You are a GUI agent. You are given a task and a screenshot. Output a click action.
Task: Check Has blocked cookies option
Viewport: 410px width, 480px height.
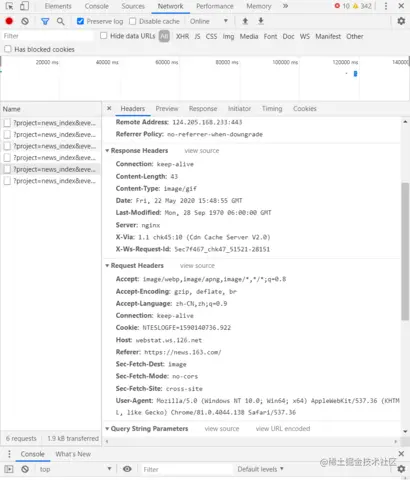pos(8,49)
